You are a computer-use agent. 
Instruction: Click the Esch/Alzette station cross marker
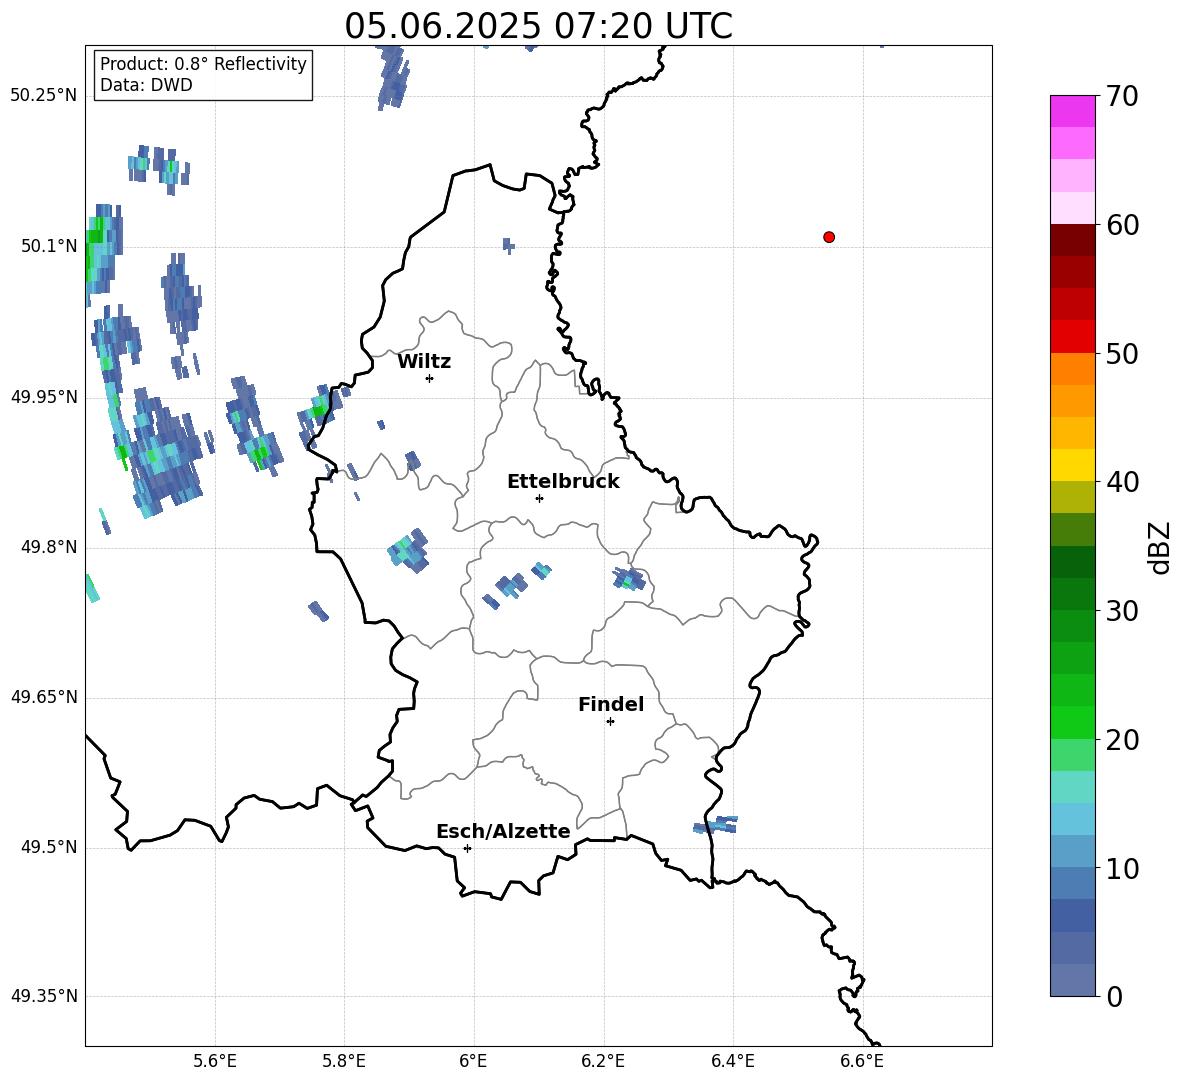point(467,848)
